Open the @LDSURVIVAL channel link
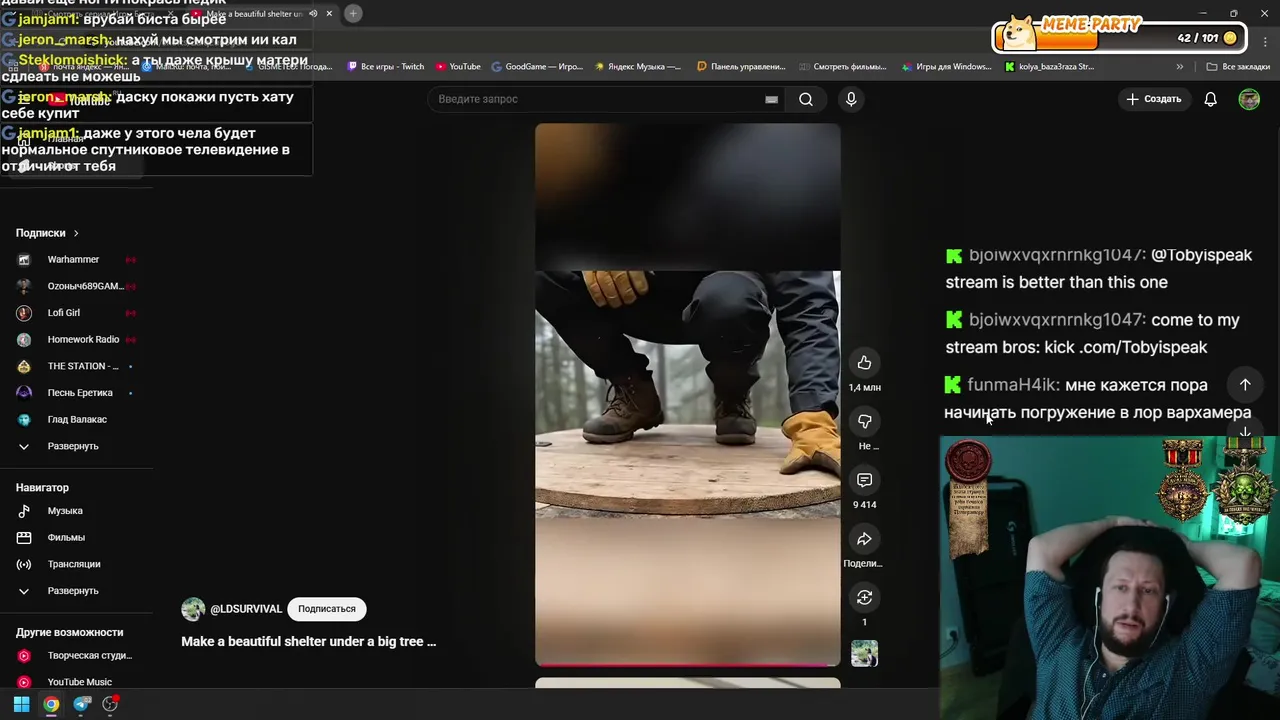 pos(246,609)
